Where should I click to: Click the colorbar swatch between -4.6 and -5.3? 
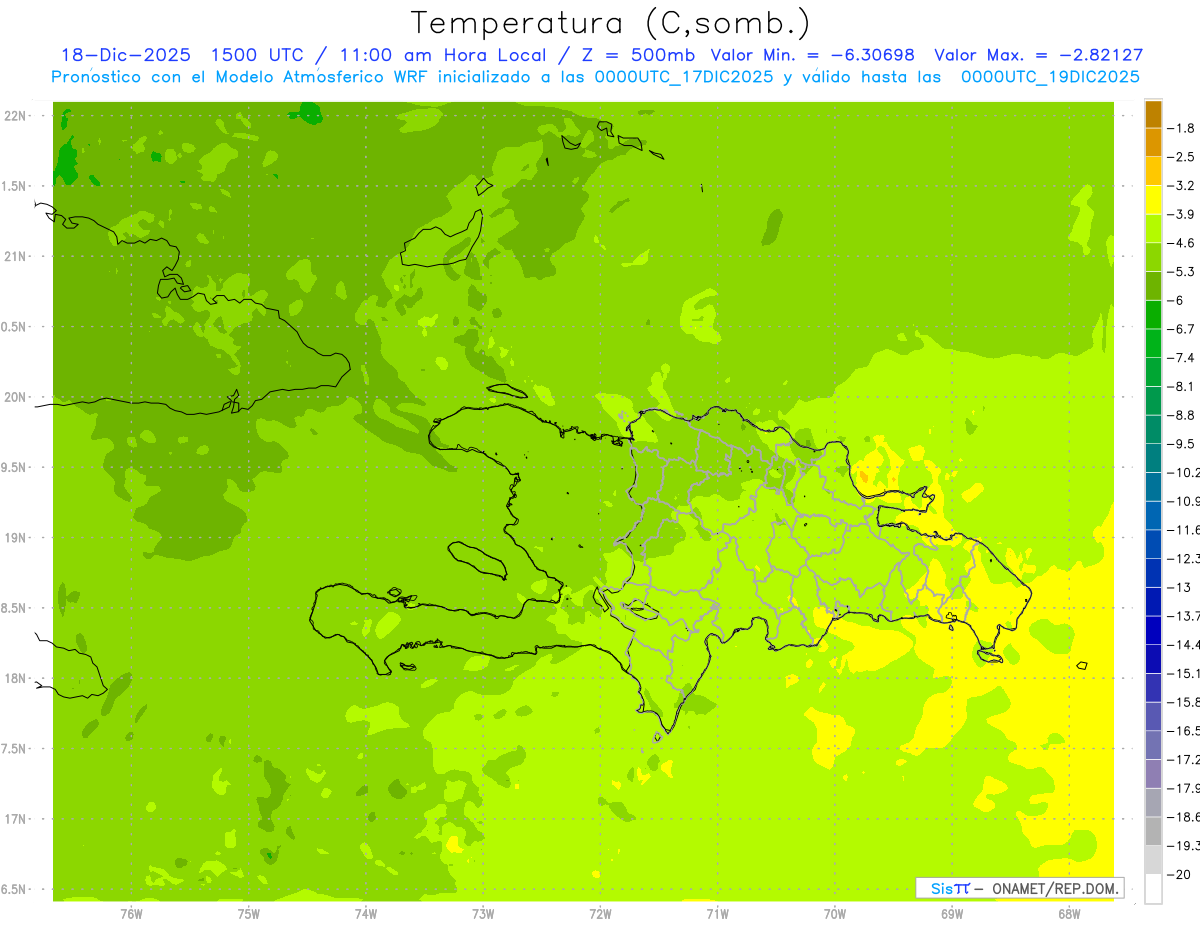(1153, 257)
